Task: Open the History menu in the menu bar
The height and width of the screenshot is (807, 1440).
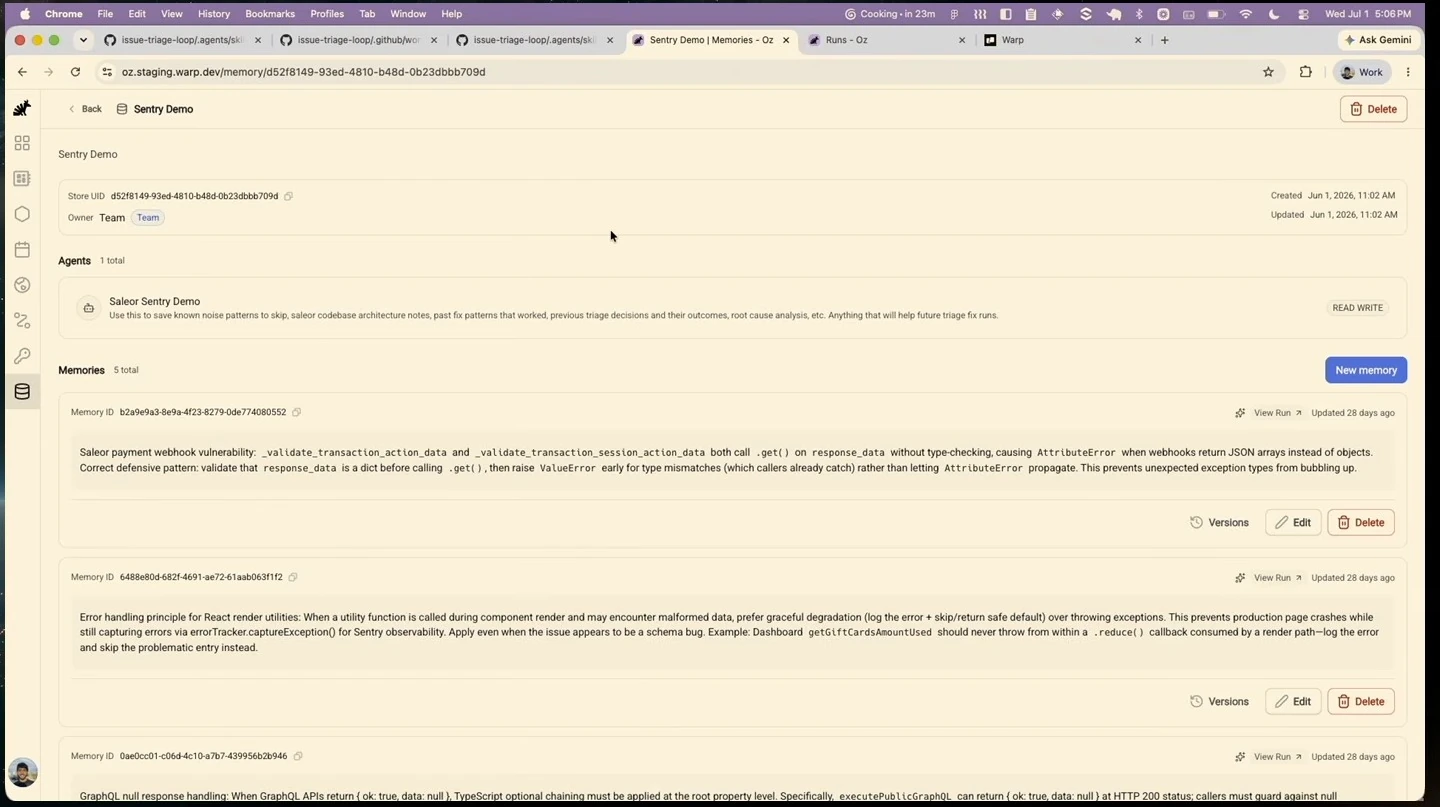Action: [x=213, y=14]
